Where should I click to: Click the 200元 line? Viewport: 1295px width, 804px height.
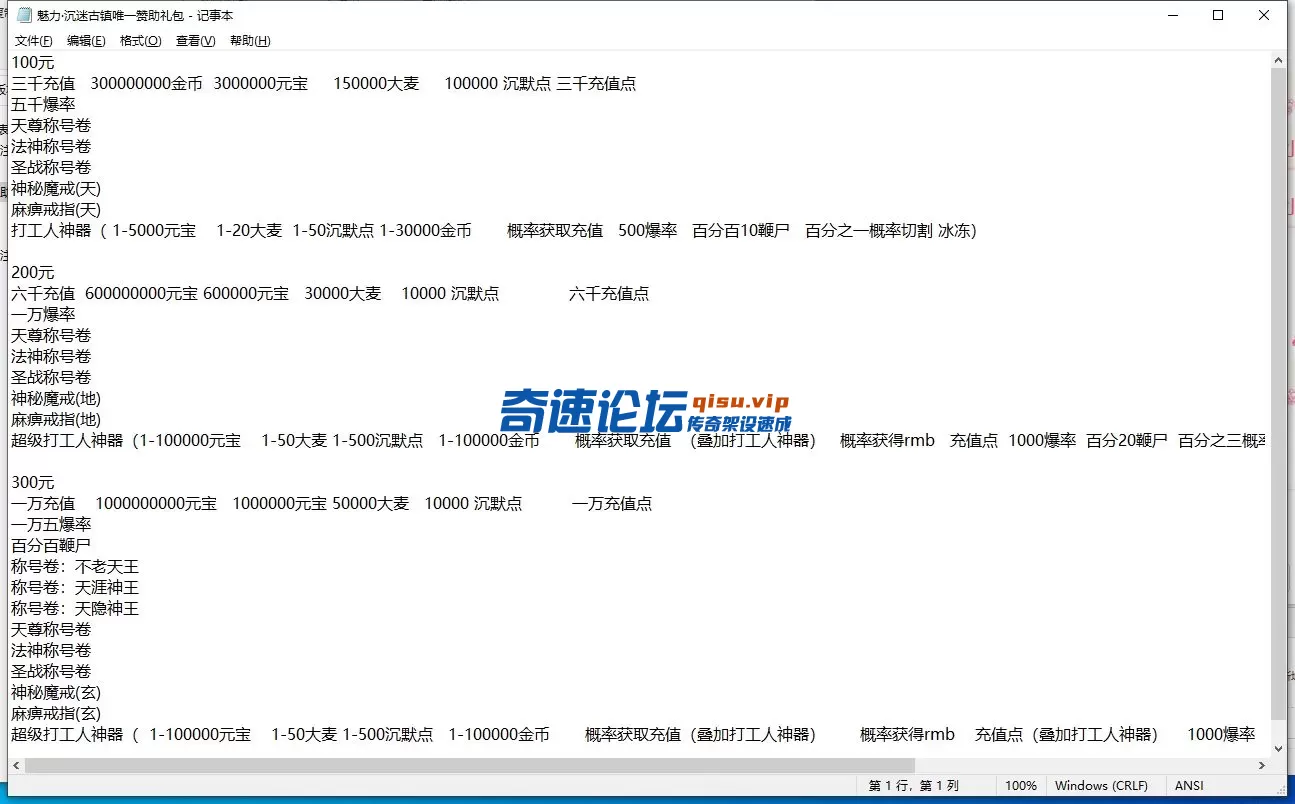point(33,273)
